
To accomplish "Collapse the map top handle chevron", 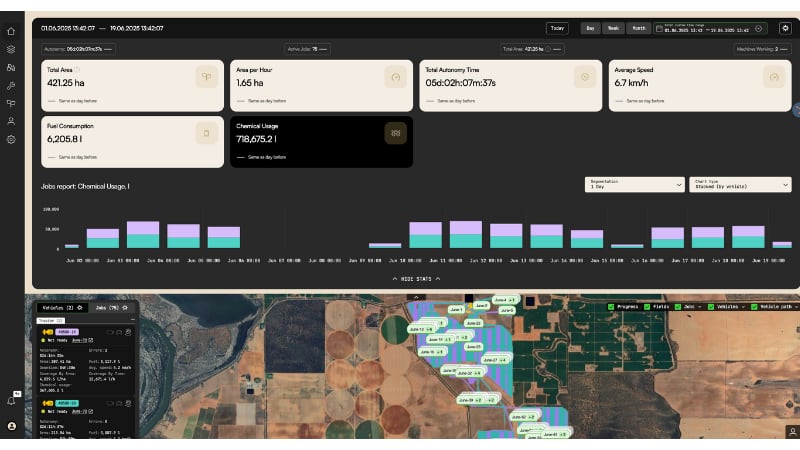I will pyautogui.click(x=416, y=297).
